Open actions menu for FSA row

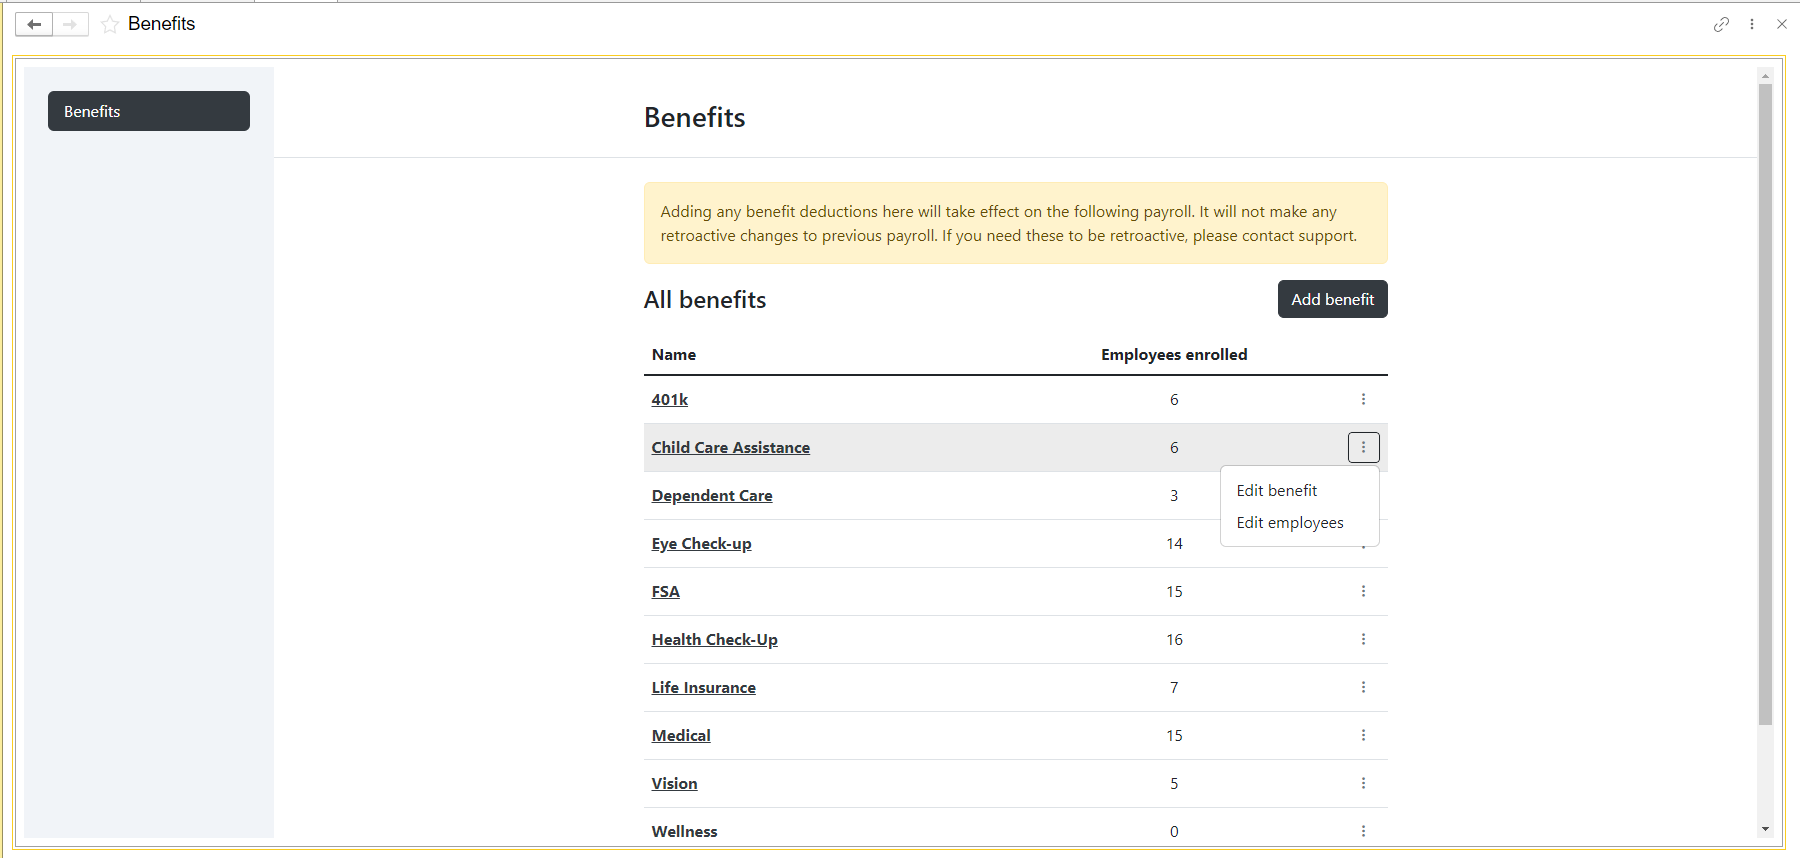[1363, 591]
